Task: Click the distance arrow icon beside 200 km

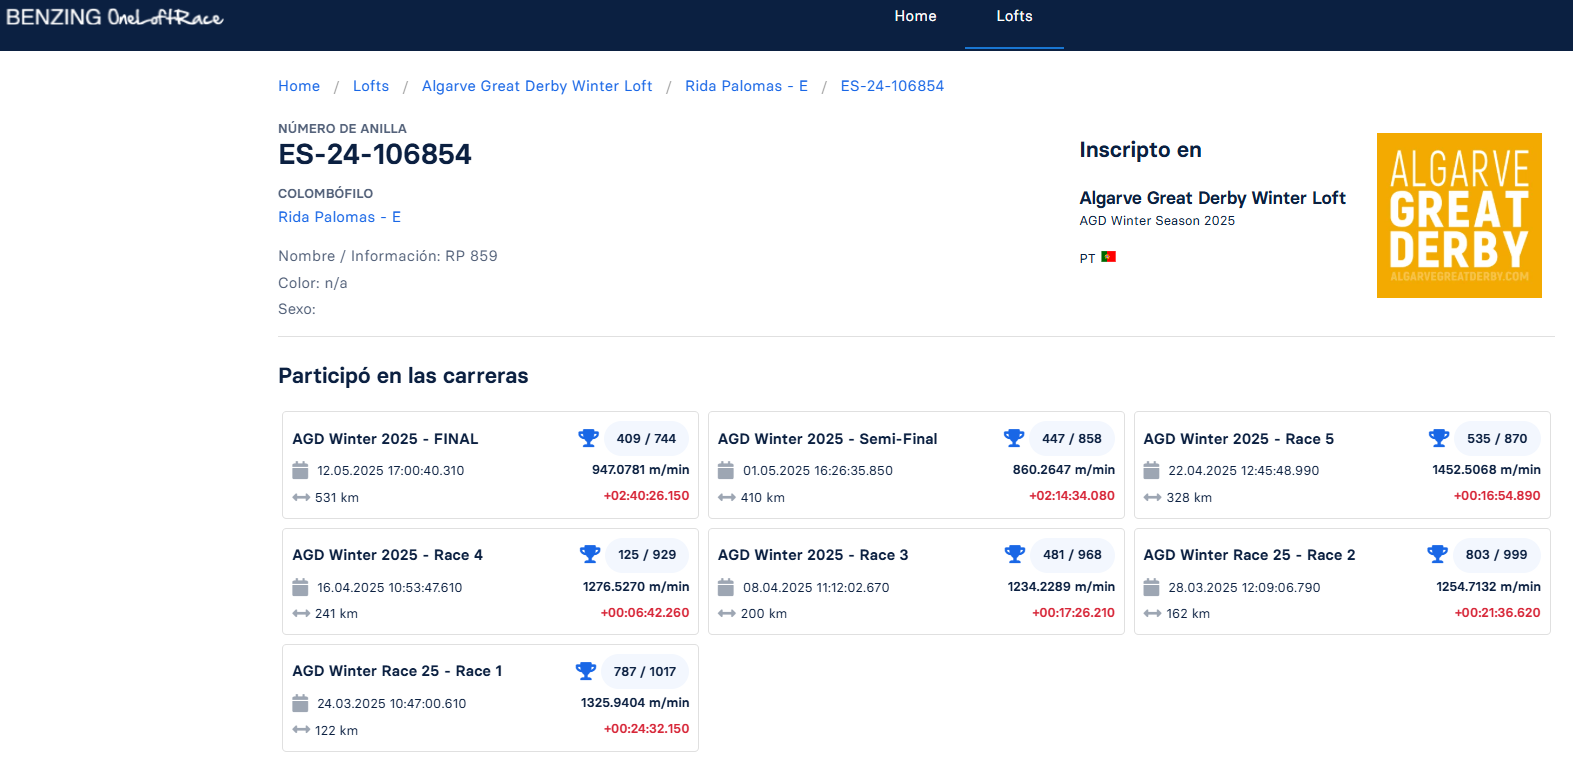Action: 727,614
